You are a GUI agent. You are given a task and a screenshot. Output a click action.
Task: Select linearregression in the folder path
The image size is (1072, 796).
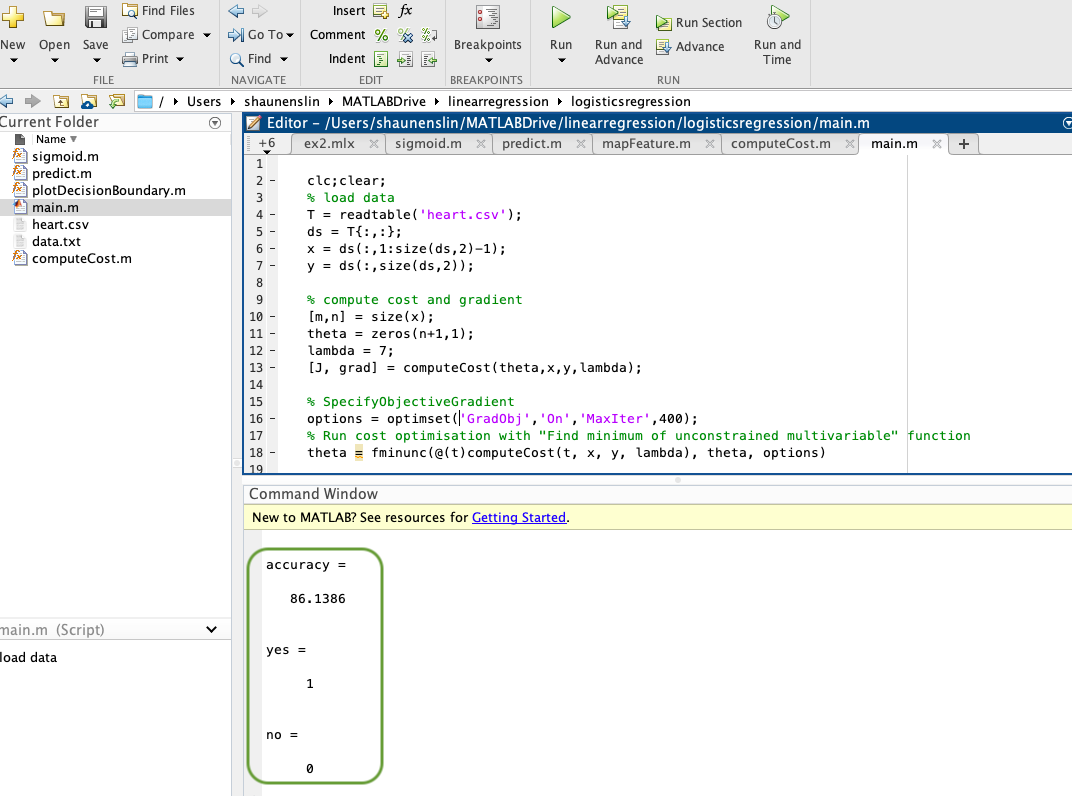(498, 101)
